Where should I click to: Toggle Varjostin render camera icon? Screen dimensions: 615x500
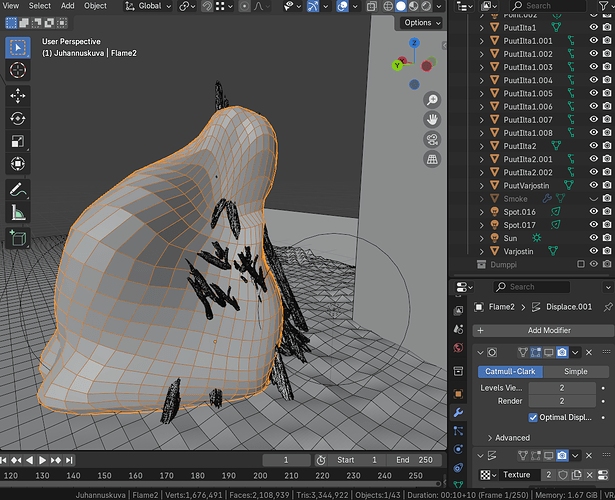point(607,251)
